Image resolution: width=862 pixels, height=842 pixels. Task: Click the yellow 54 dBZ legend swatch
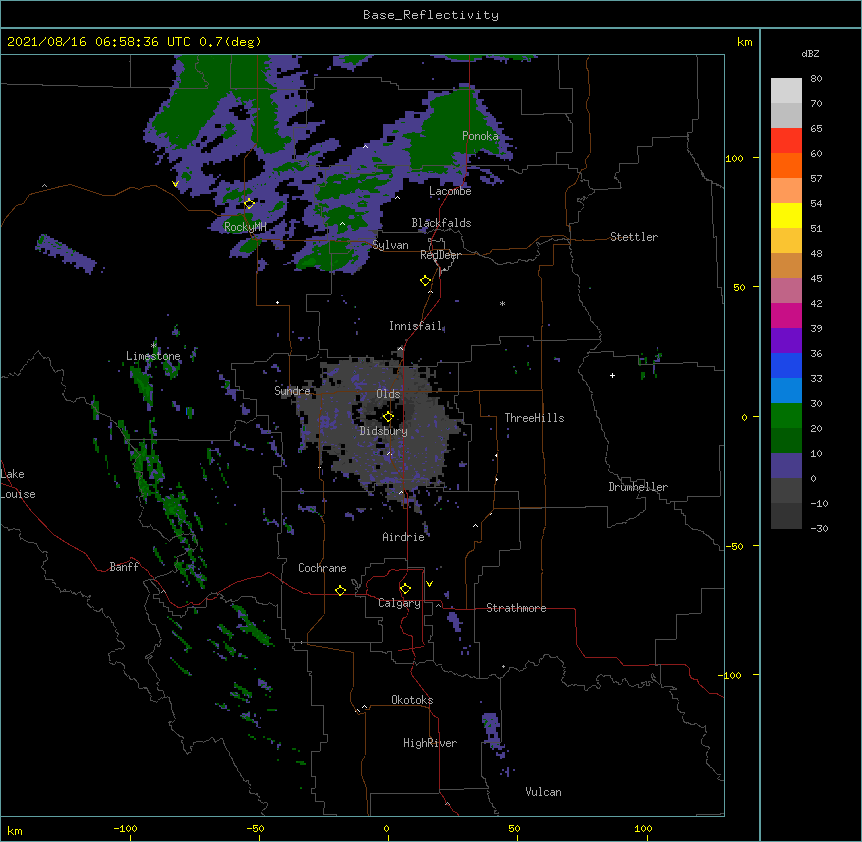point(786,215)
